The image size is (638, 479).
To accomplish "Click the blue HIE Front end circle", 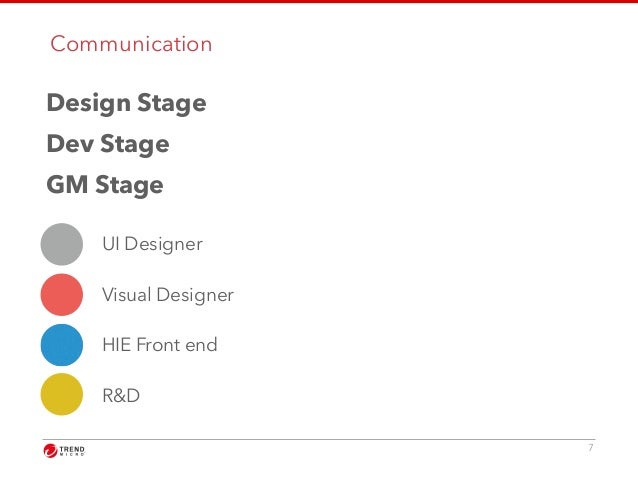I will (x=61, y=345).
